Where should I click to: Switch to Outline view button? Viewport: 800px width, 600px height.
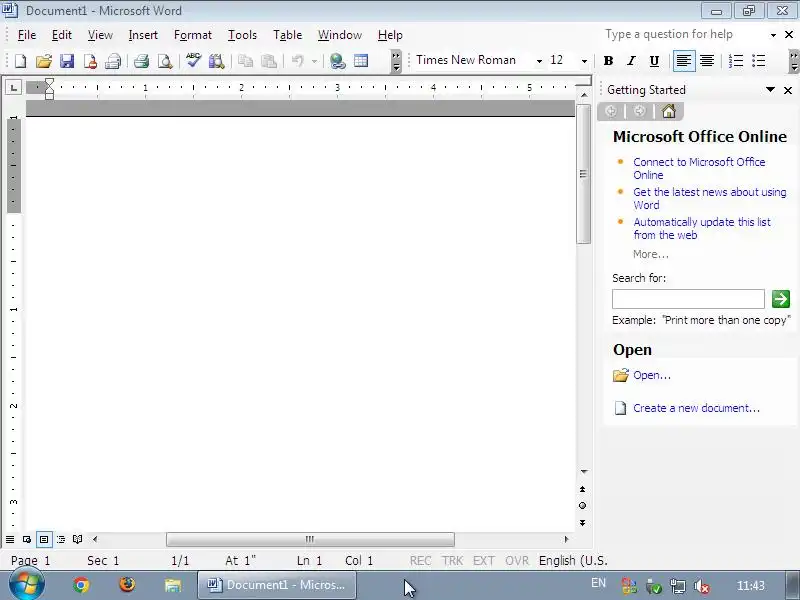tap(61, 539)
